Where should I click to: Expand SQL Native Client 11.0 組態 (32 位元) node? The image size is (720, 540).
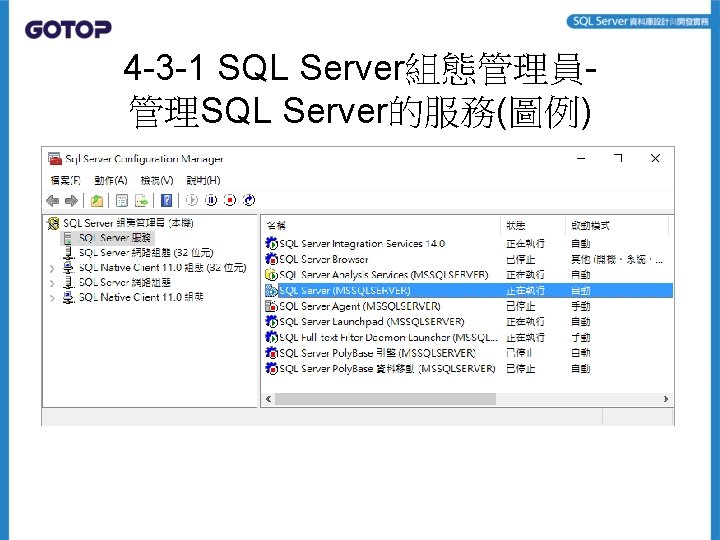click(x=52, y=269)
